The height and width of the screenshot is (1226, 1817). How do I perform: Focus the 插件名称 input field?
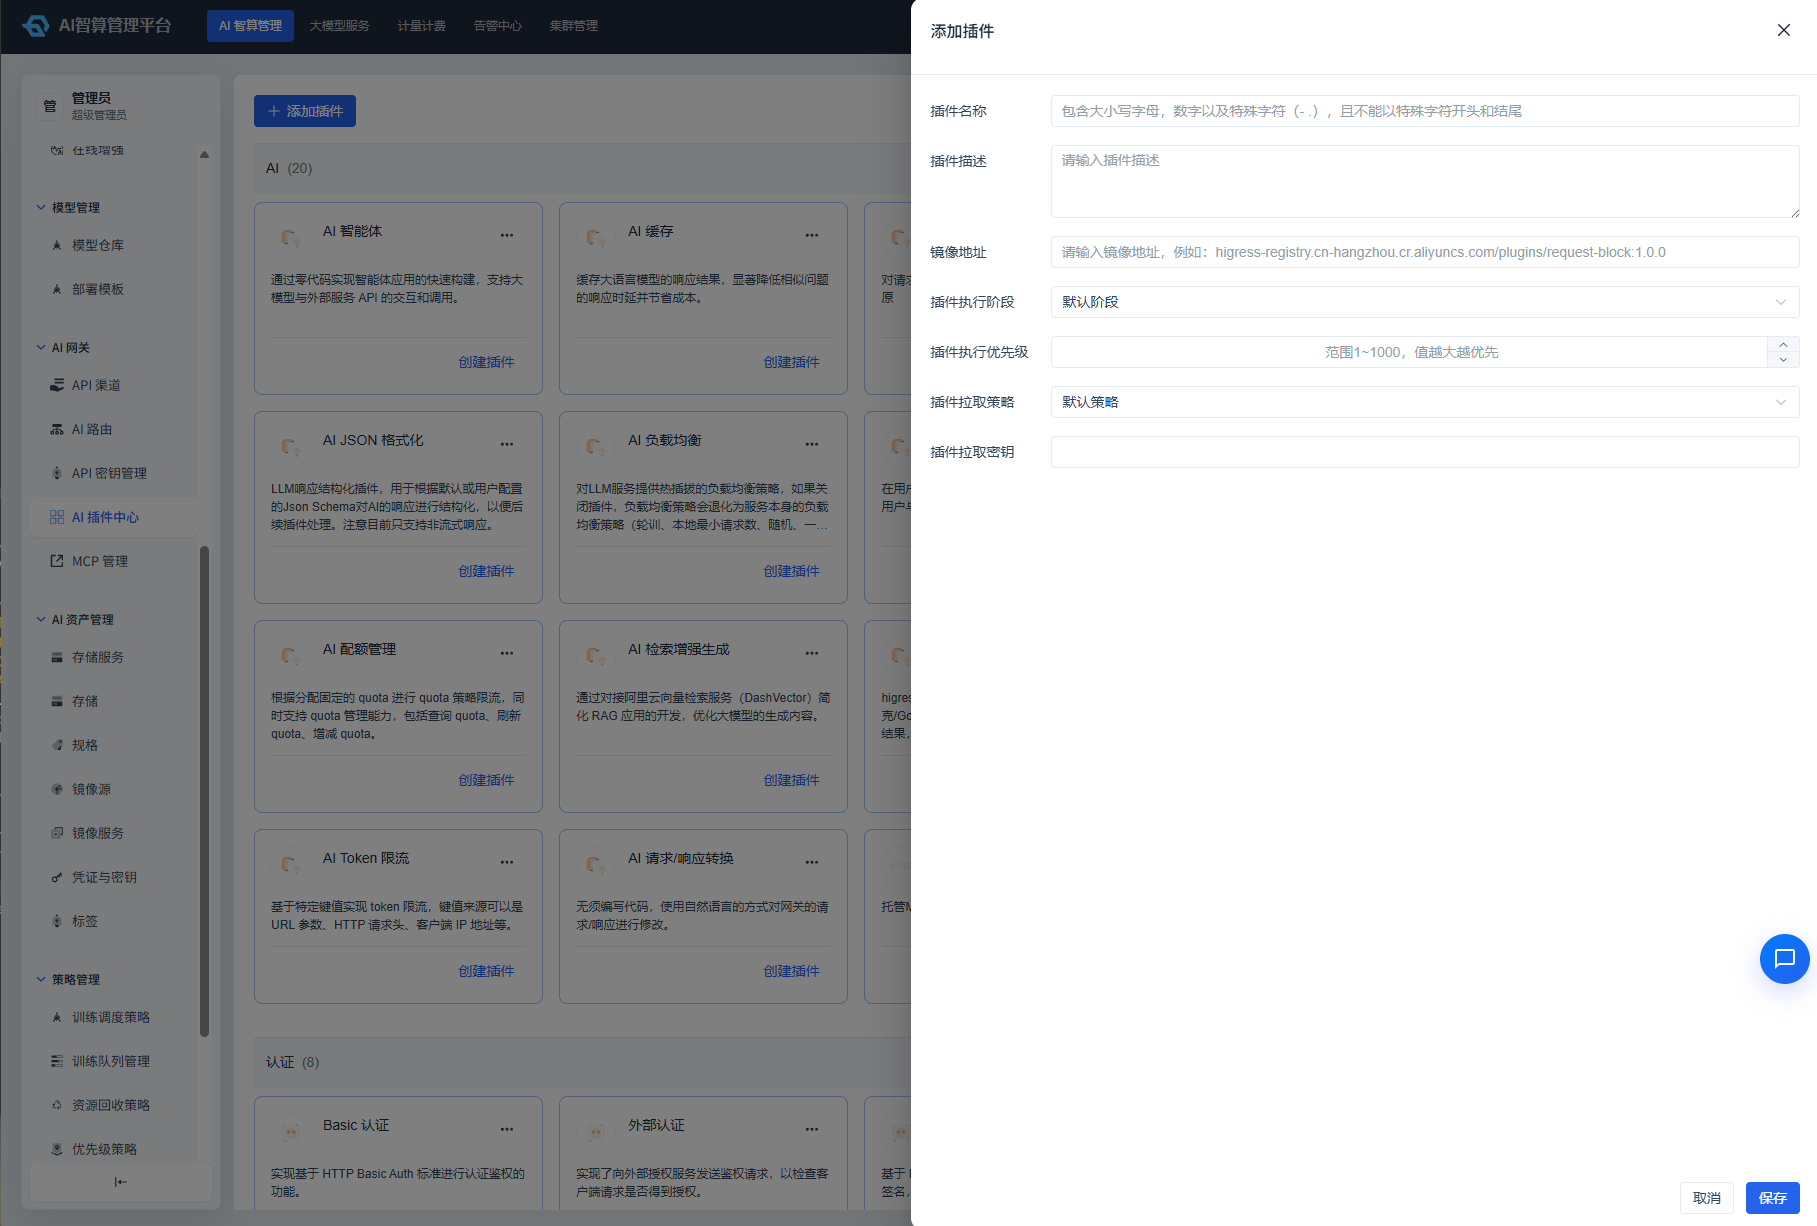pyautogui.click(x=1425, y=111)
